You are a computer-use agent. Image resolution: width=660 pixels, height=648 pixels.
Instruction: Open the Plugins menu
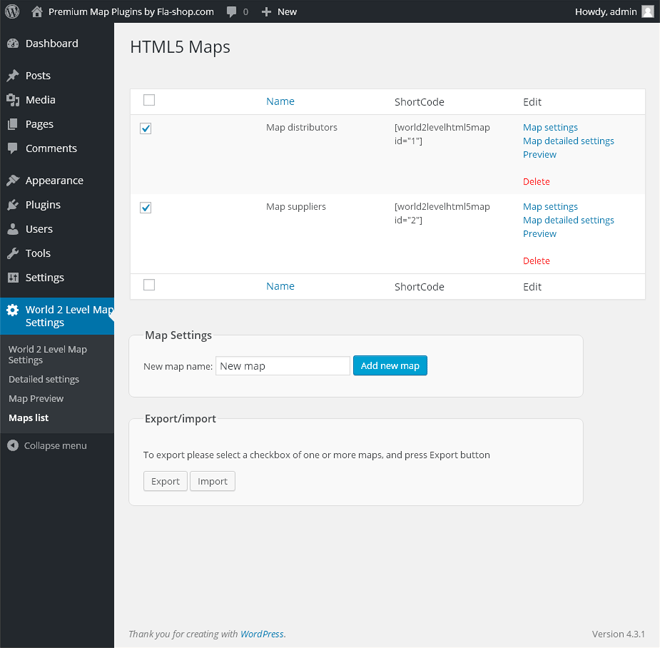pyautogui.click(x=43, y=205)
